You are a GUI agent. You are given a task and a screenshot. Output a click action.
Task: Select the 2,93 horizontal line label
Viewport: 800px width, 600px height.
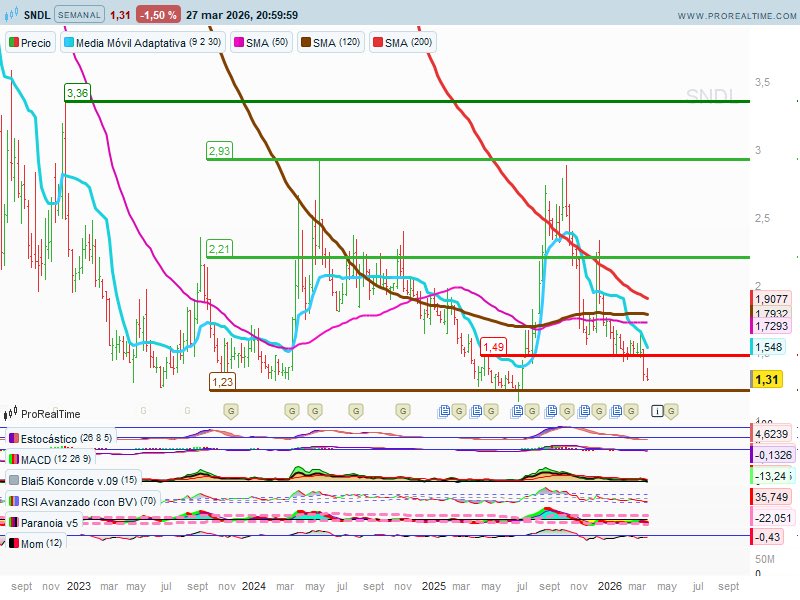pyautogui.click(x=219, y=151)
